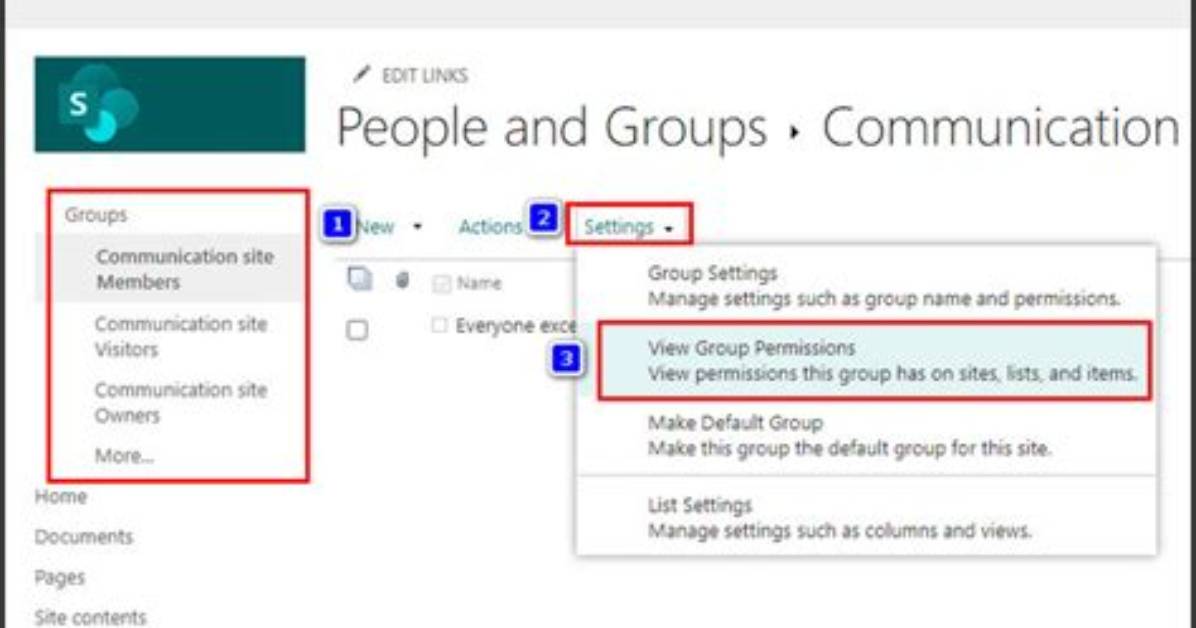Click the More... groups link
Image resolution: width=1196 pixels, height=628 pixels.
(124, 456)
